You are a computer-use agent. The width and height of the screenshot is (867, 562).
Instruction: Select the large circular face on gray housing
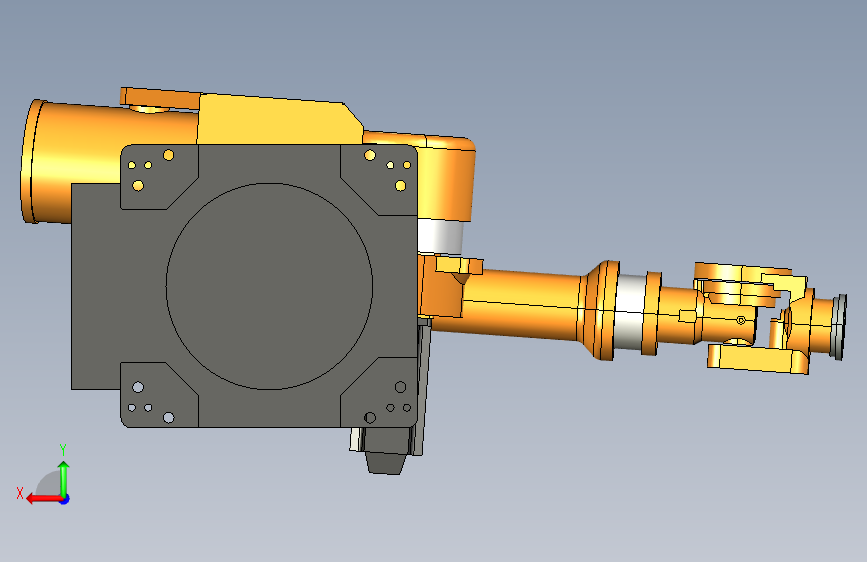coord(269,286)
